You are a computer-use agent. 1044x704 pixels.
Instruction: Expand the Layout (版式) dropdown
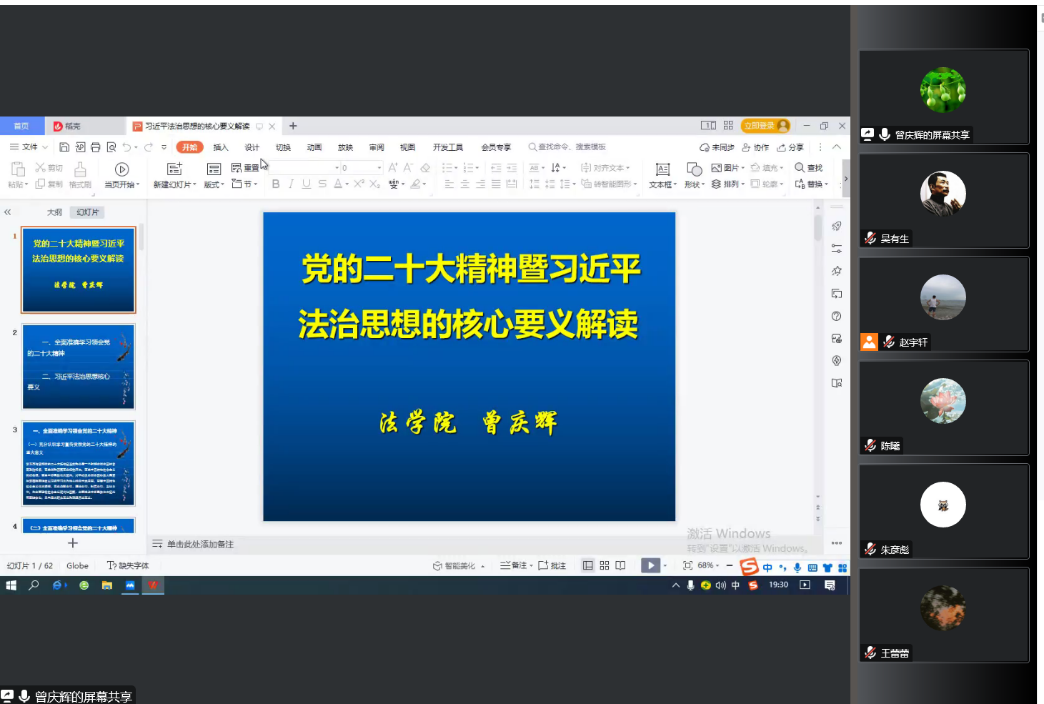214,184
